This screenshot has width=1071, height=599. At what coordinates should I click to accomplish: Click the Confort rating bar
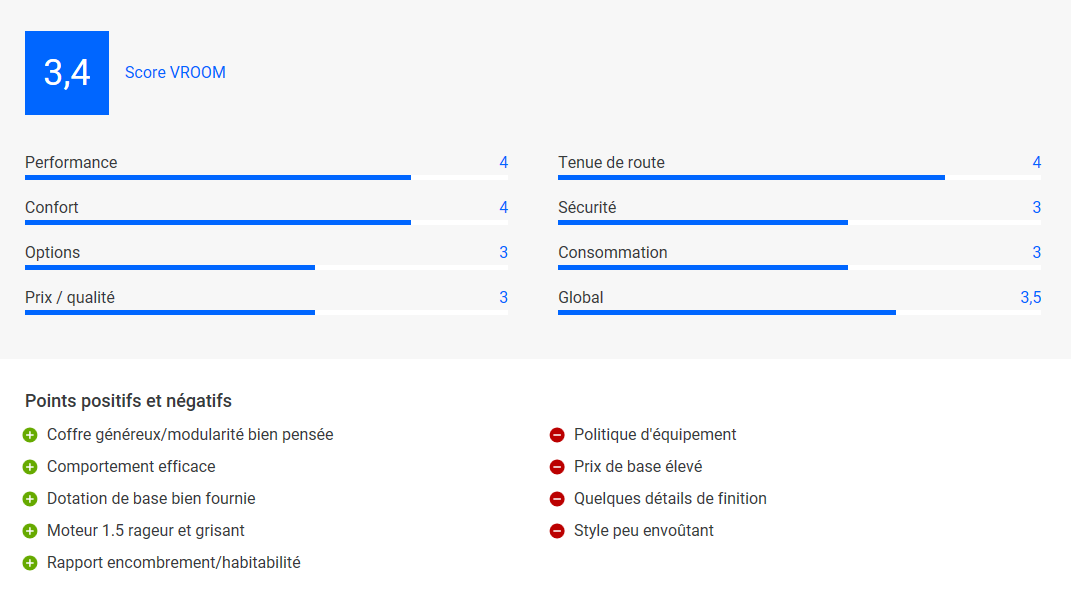[x=266, y=223]
